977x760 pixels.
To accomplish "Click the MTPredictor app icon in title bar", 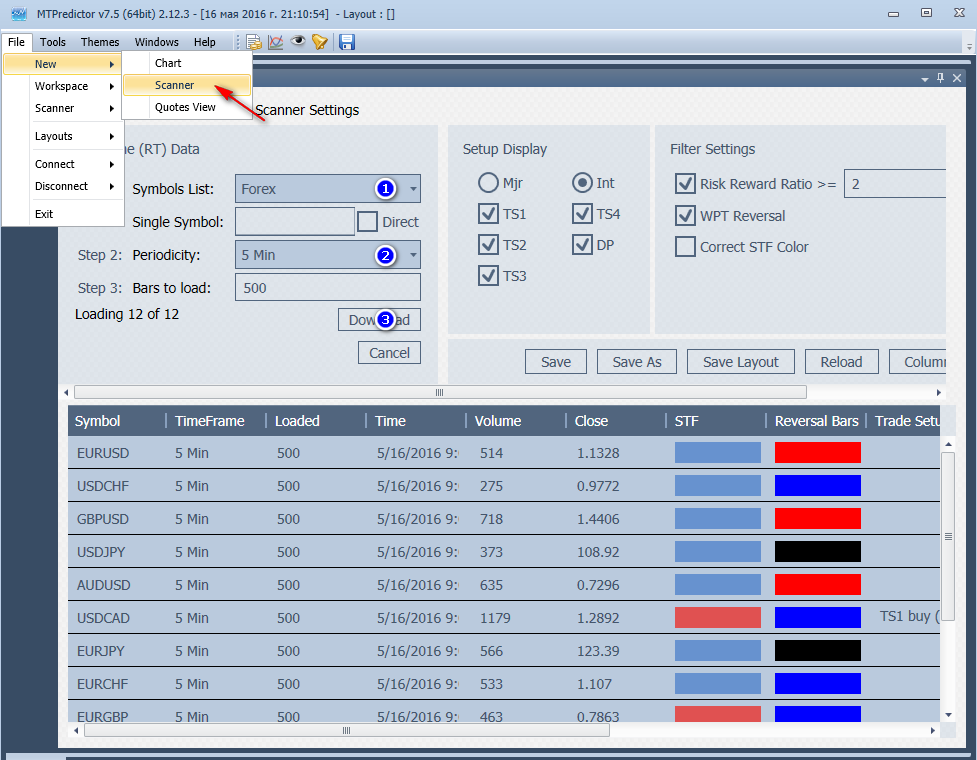I will pyautogui.click(x=17, y=13).
